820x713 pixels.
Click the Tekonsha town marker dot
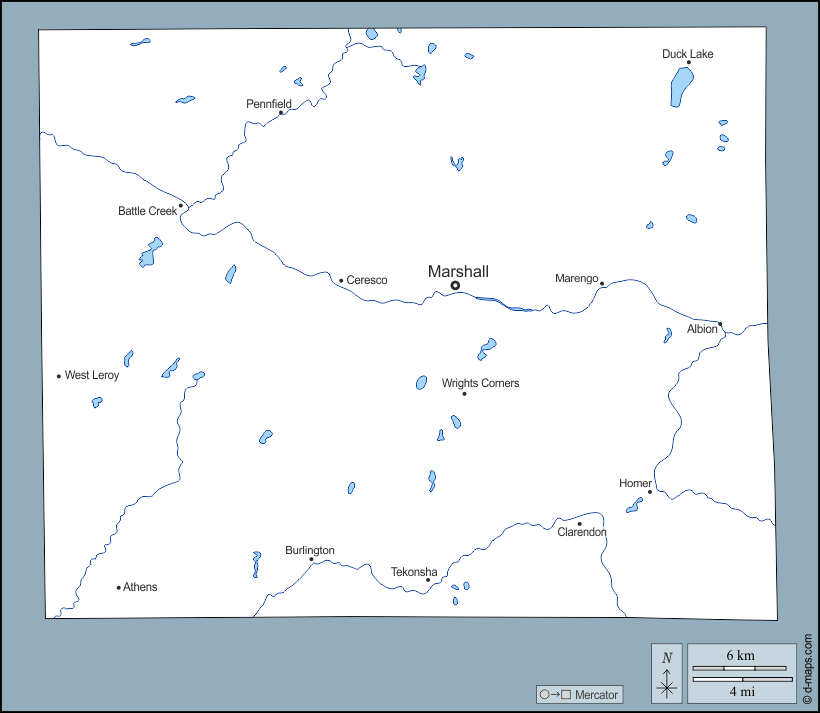[428, 580]
